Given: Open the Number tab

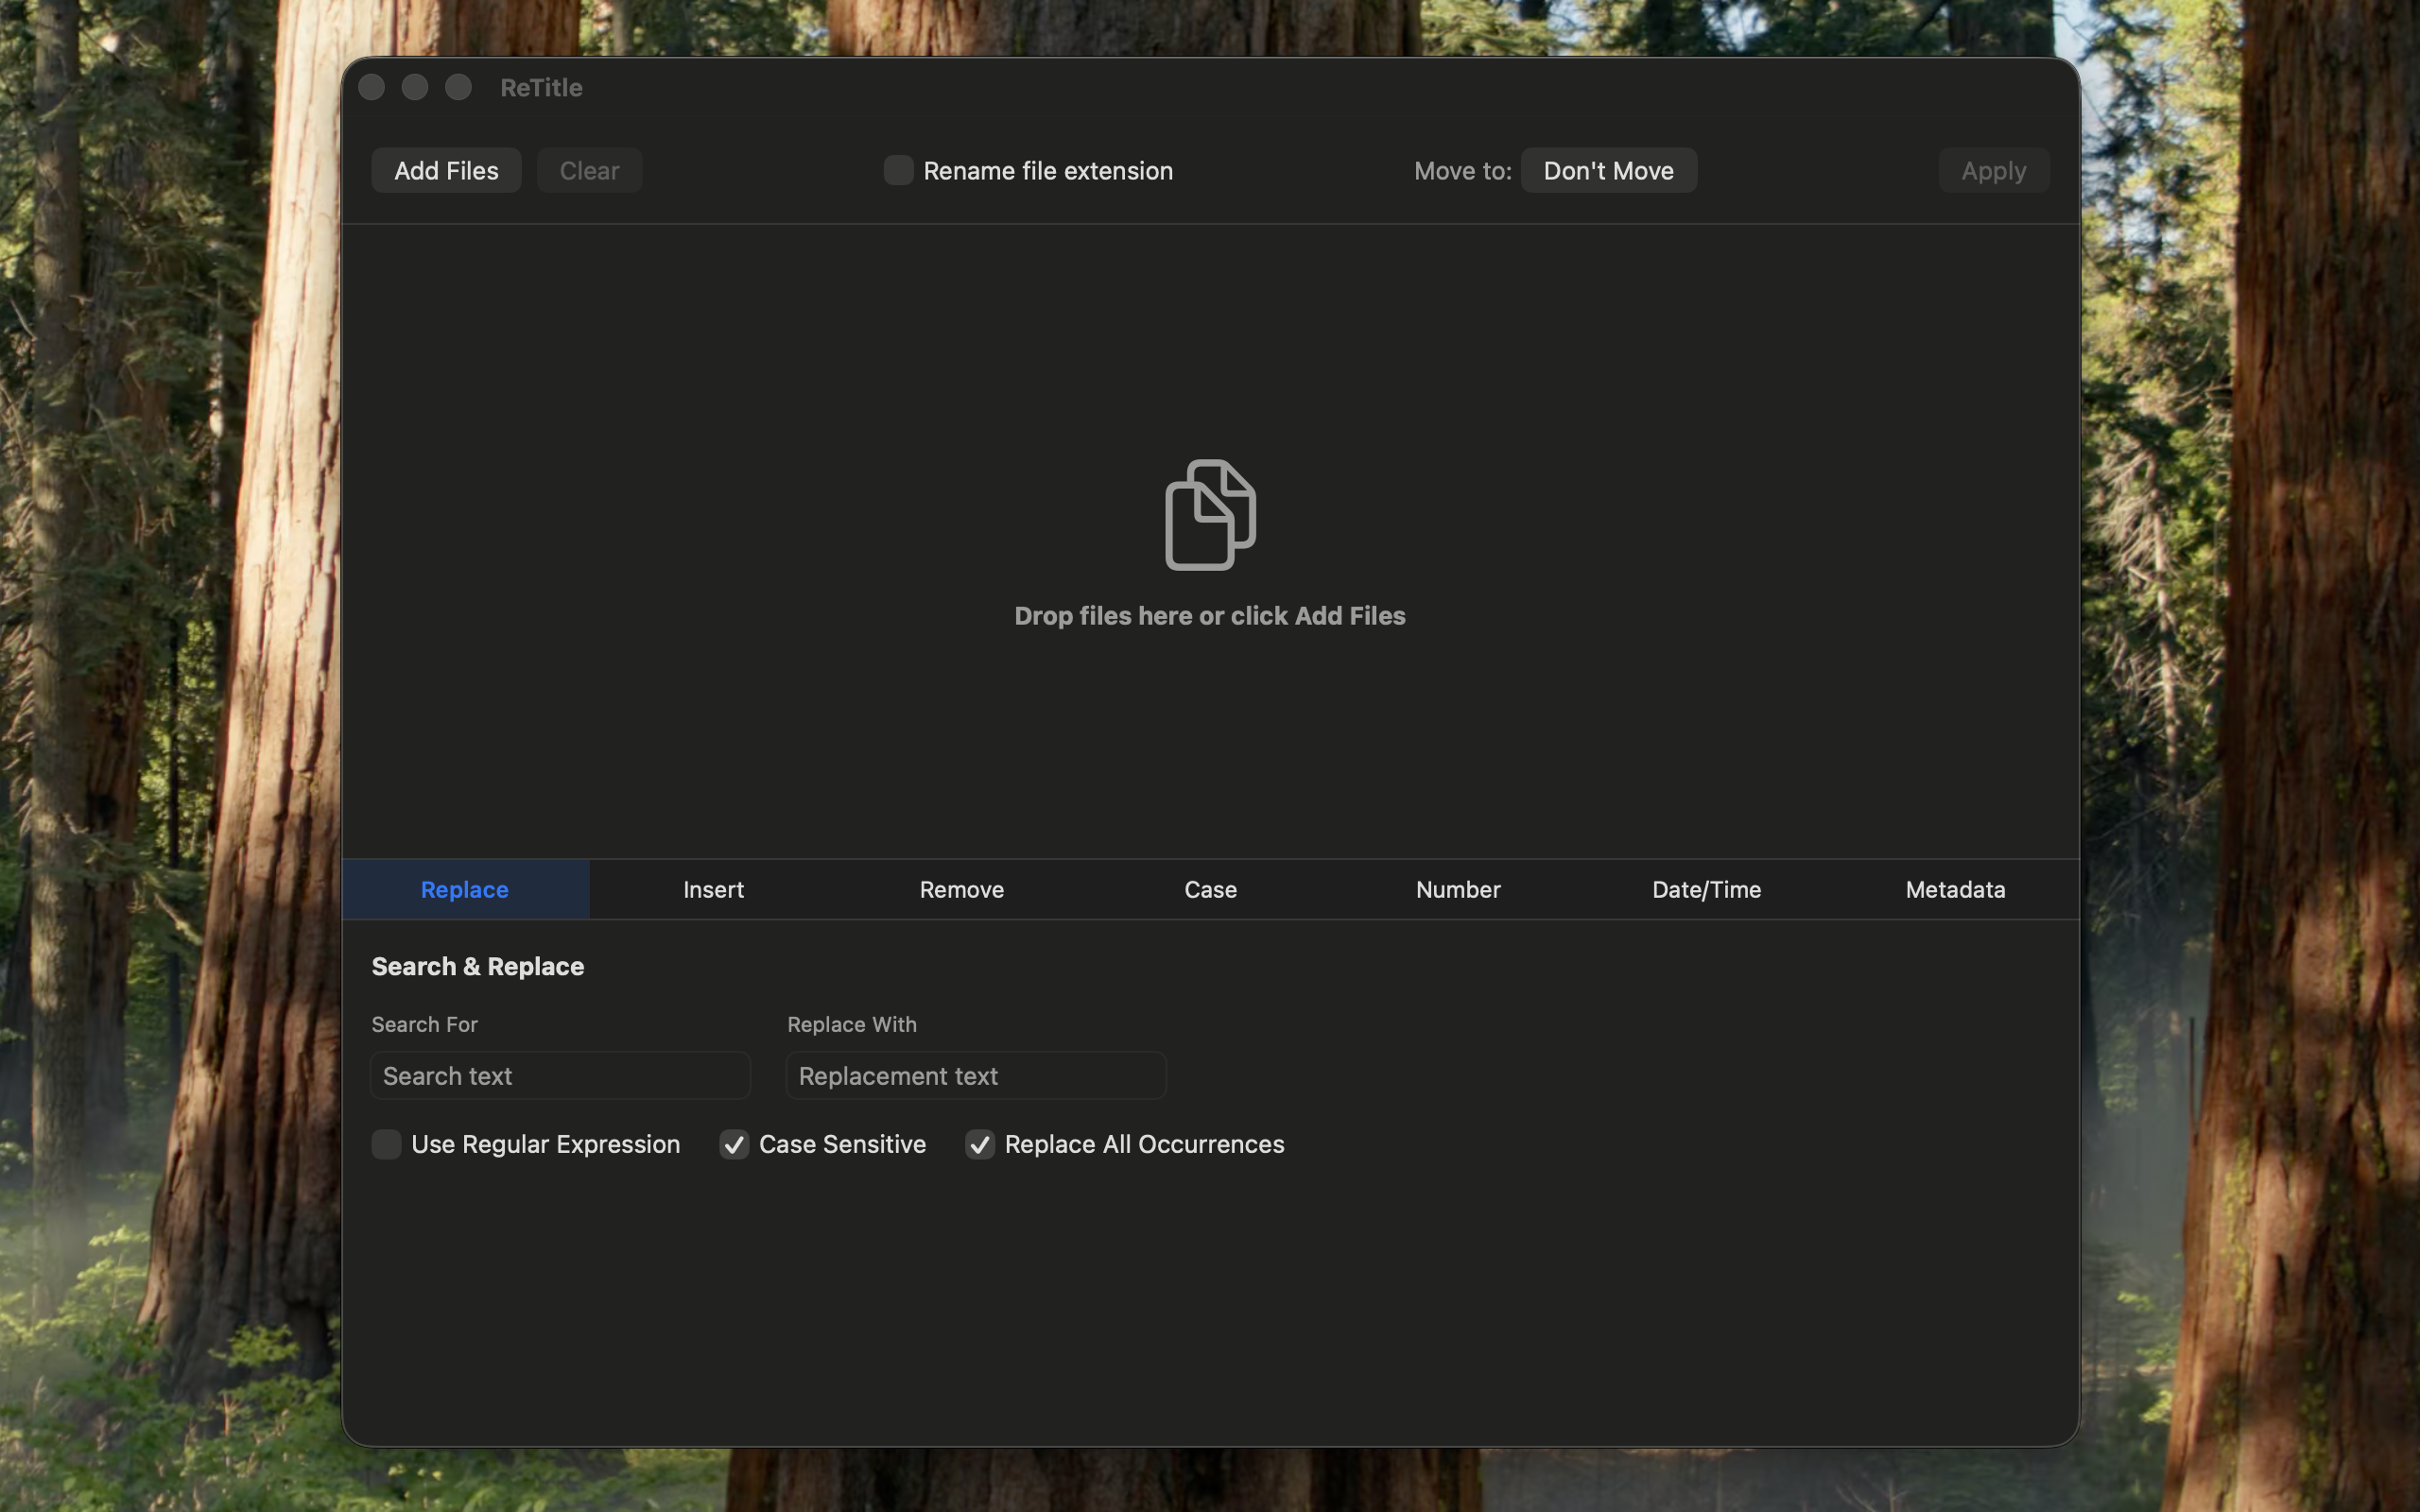Looking at the screenshot, I should (1457, 889).
